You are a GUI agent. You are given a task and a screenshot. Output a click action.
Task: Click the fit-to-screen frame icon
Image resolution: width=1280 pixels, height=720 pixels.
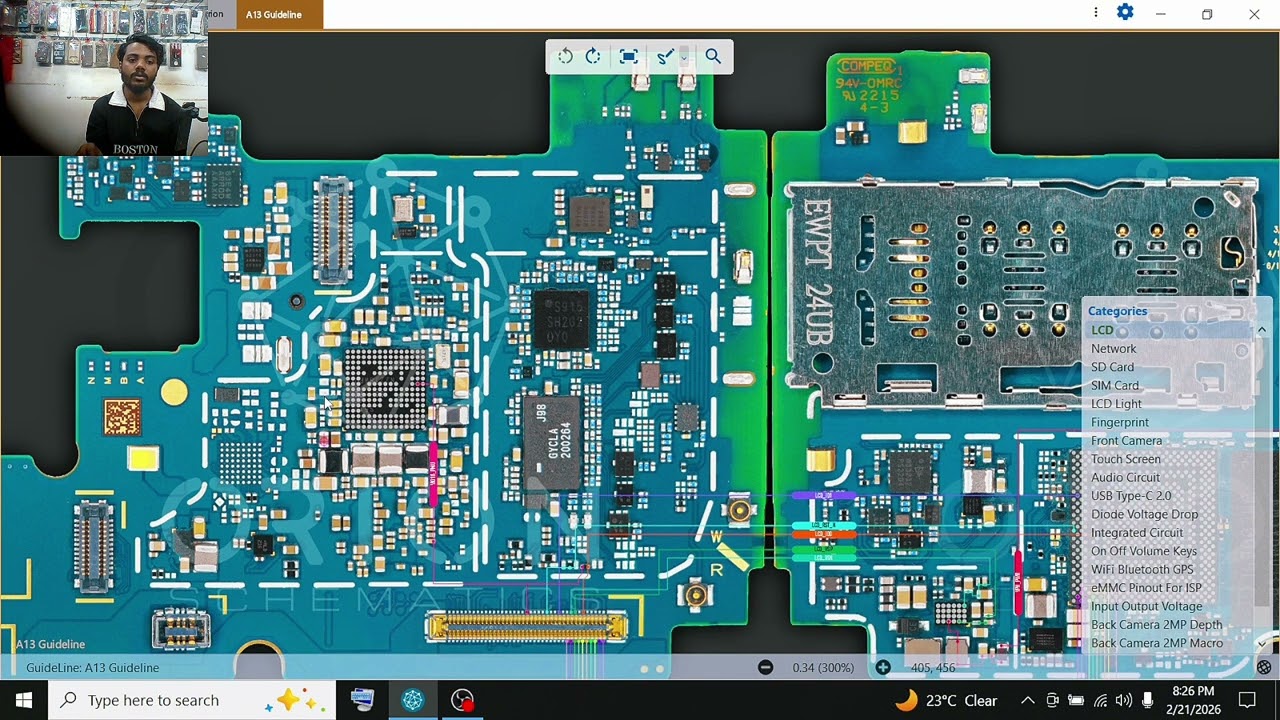(x=628, y=57)
